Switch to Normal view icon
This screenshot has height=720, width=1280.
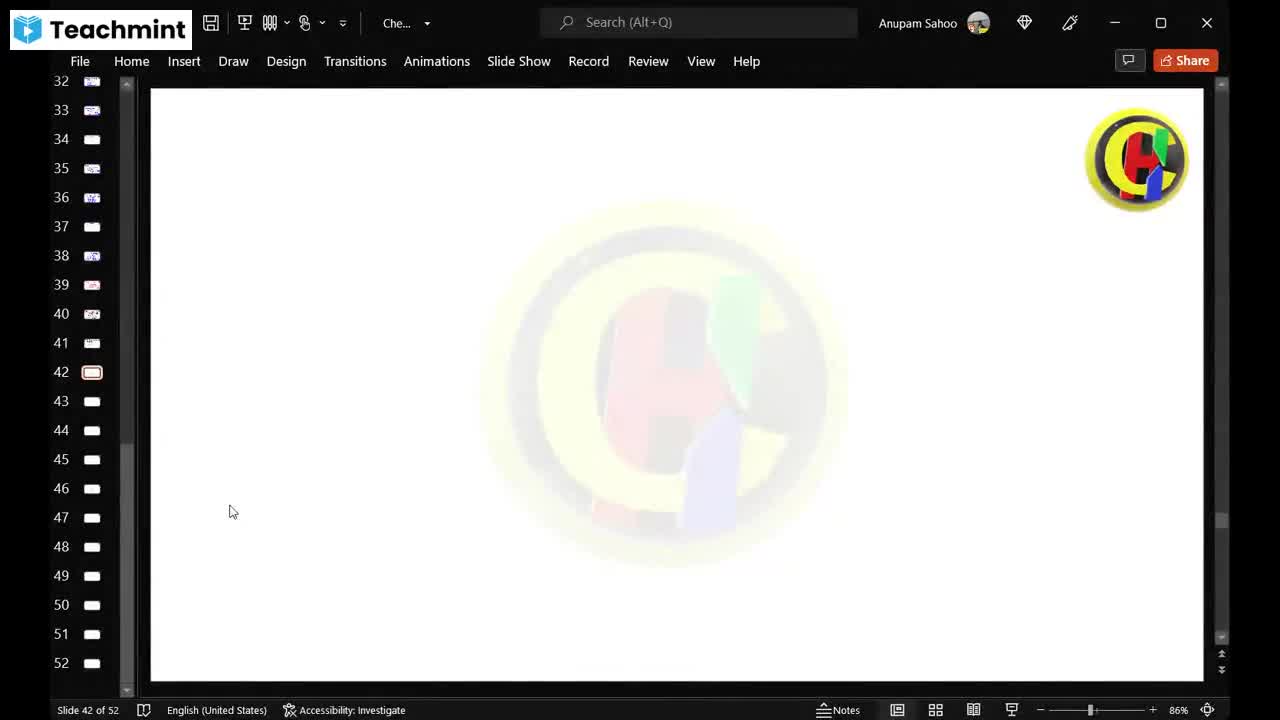897,710
